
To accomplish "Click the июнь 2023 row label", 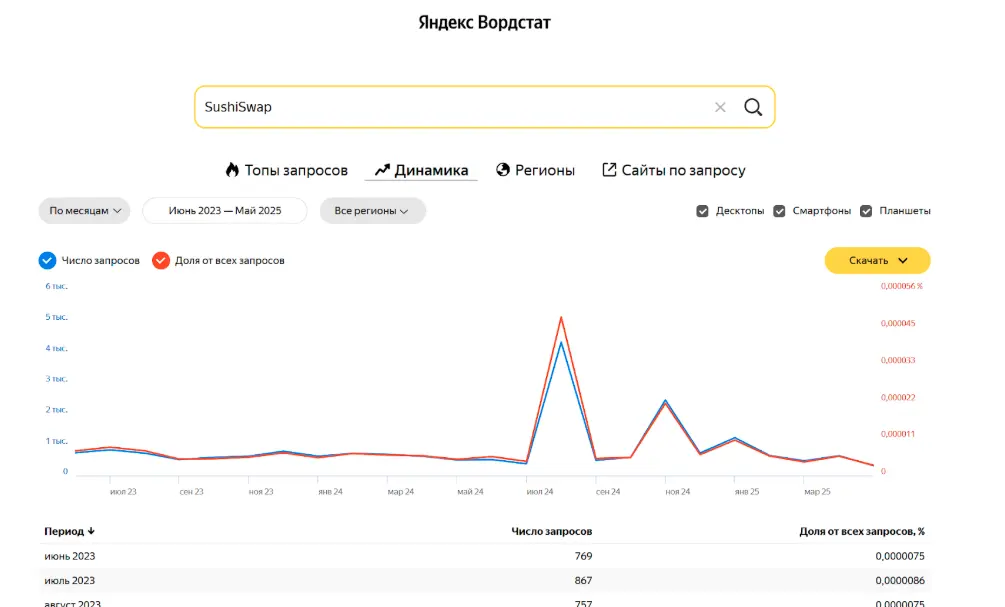I will (69, 556).
